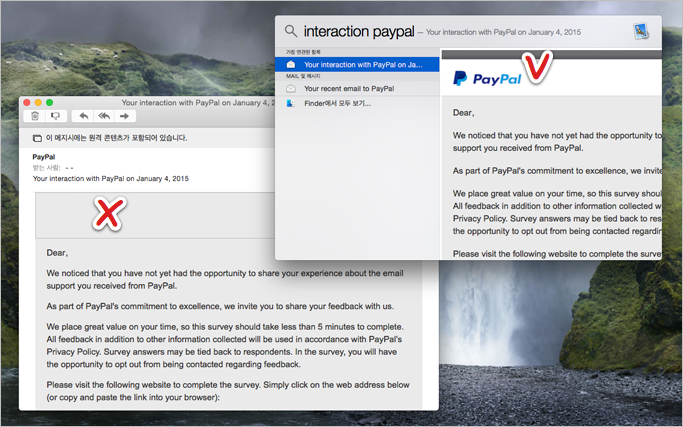The image size is (683, 427).
Task: Click 'MAIL 및 메시지' section header
Action: pos(303,76)
